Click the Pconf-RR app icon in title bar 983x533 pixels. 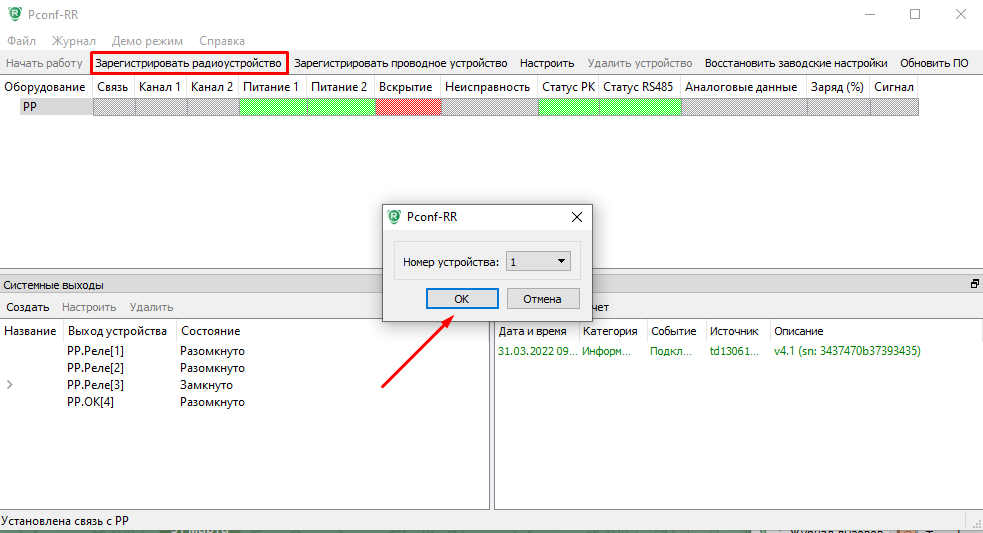pyautogui.click(x=14, y=14)
